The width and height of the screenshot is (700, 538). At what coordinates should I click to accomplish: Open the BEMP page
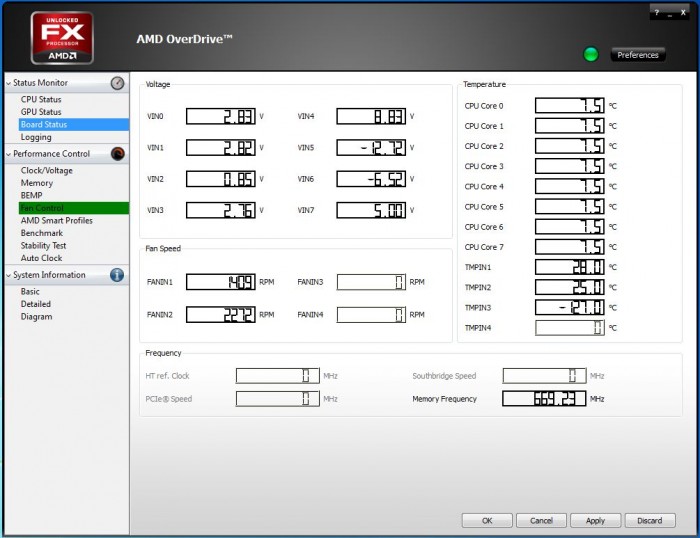pos(31,195)
